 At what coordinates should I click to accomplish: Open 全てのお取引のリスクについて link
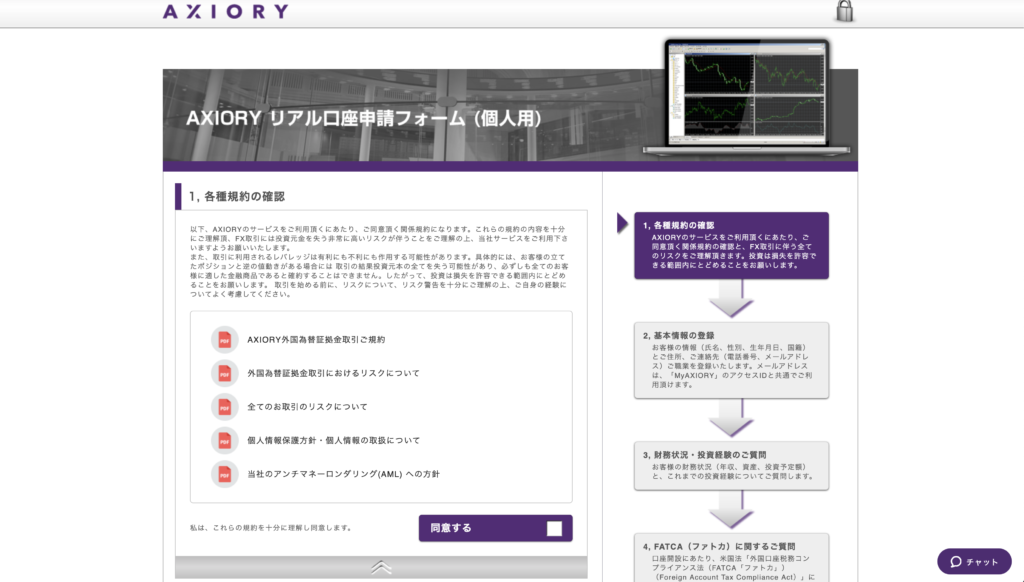click(307, 407)
